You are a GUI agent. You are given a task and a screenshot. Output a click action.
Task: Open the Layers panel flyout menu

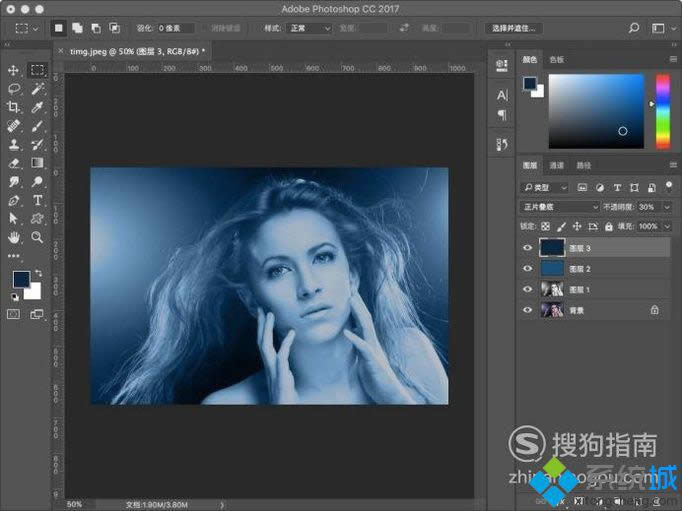click(x=673, y=165)
